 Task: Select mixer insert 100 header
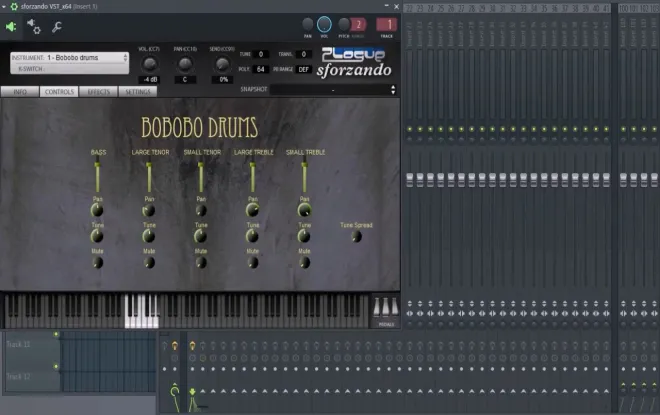(623, 8)
